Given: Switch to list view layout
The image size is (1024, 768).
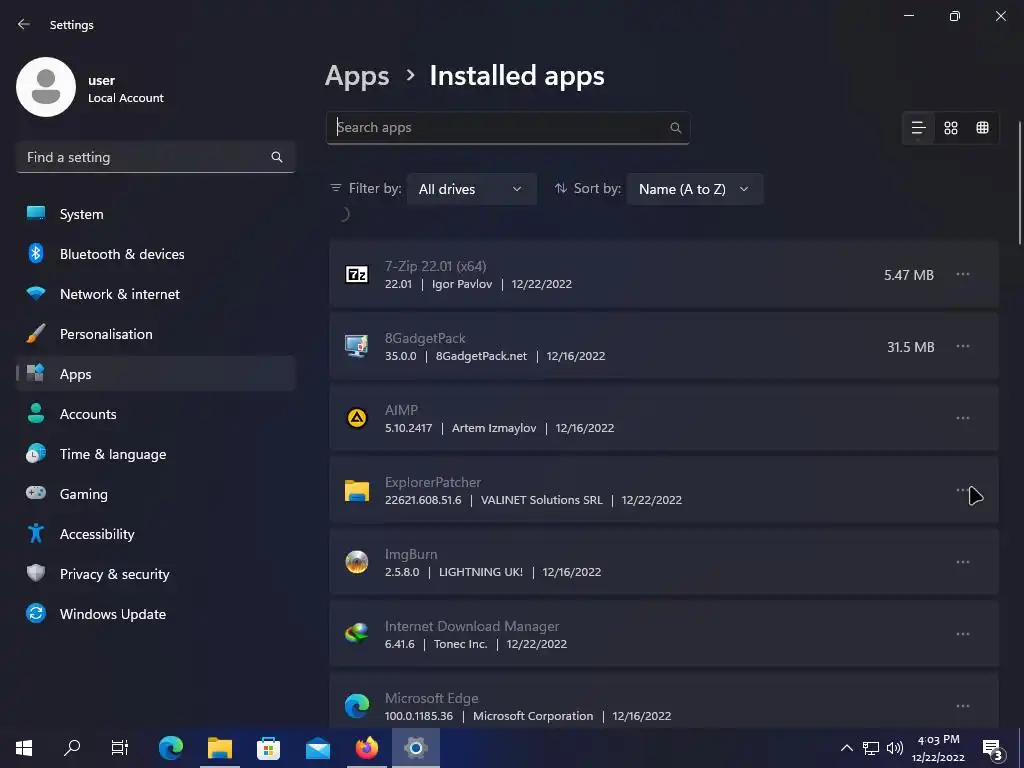Looking at the screenshot, I should [x=918, y=128].
